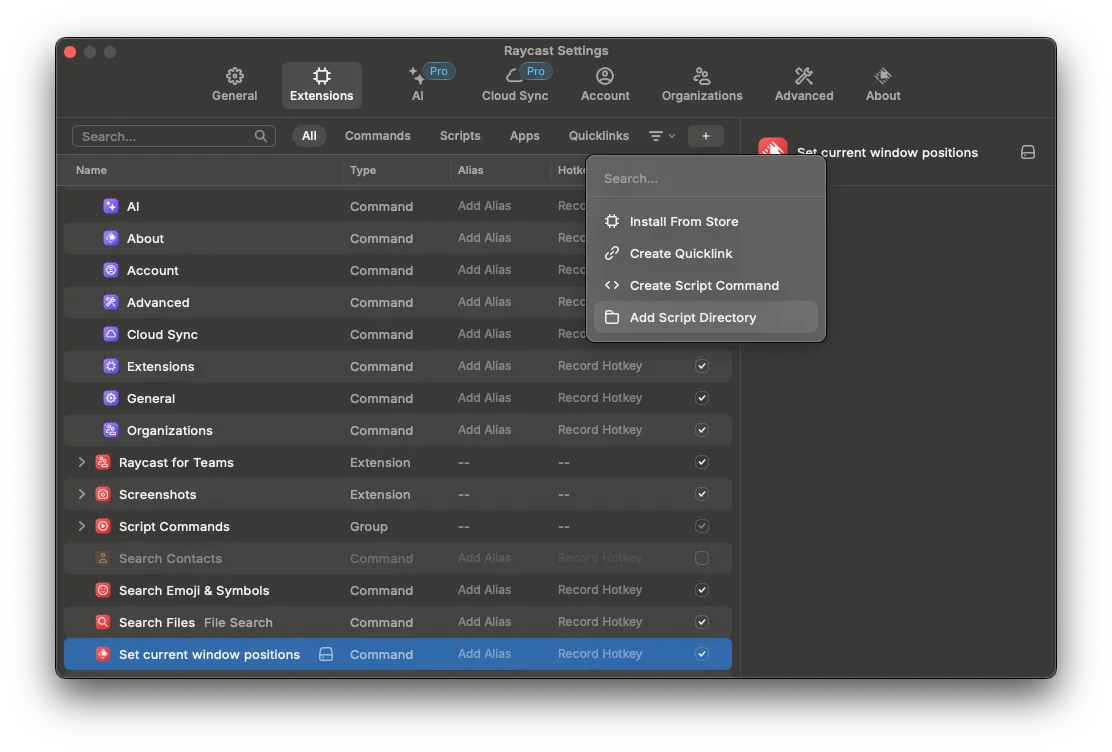Click the popup menu search field
This screenshot has height=752, width=1112.
(x=706, y=179)
